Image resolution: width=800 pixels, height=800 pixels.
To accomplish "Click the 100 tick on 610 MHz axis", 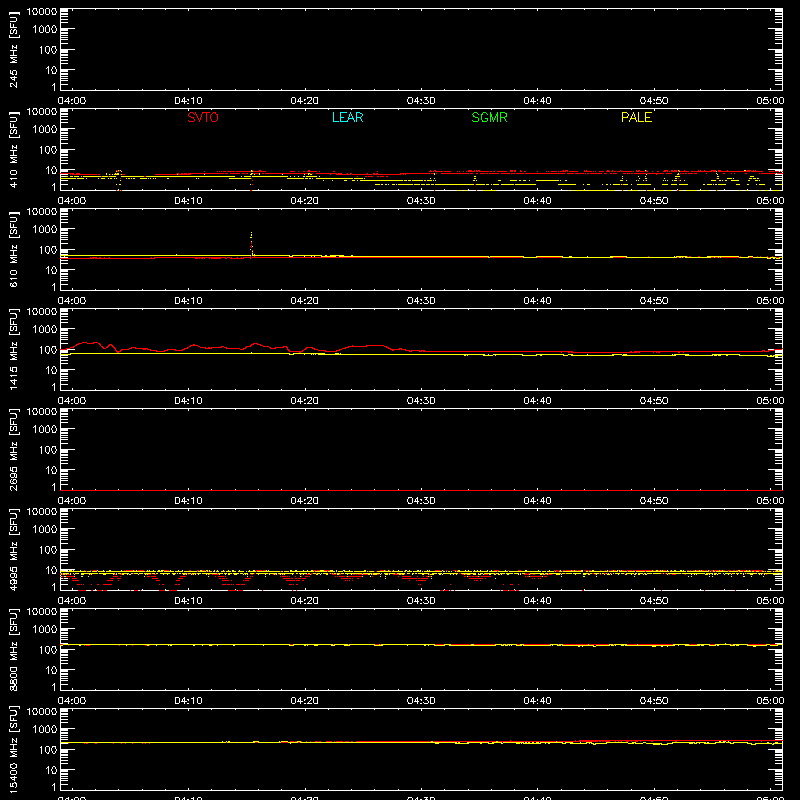I will click(48, 250).
